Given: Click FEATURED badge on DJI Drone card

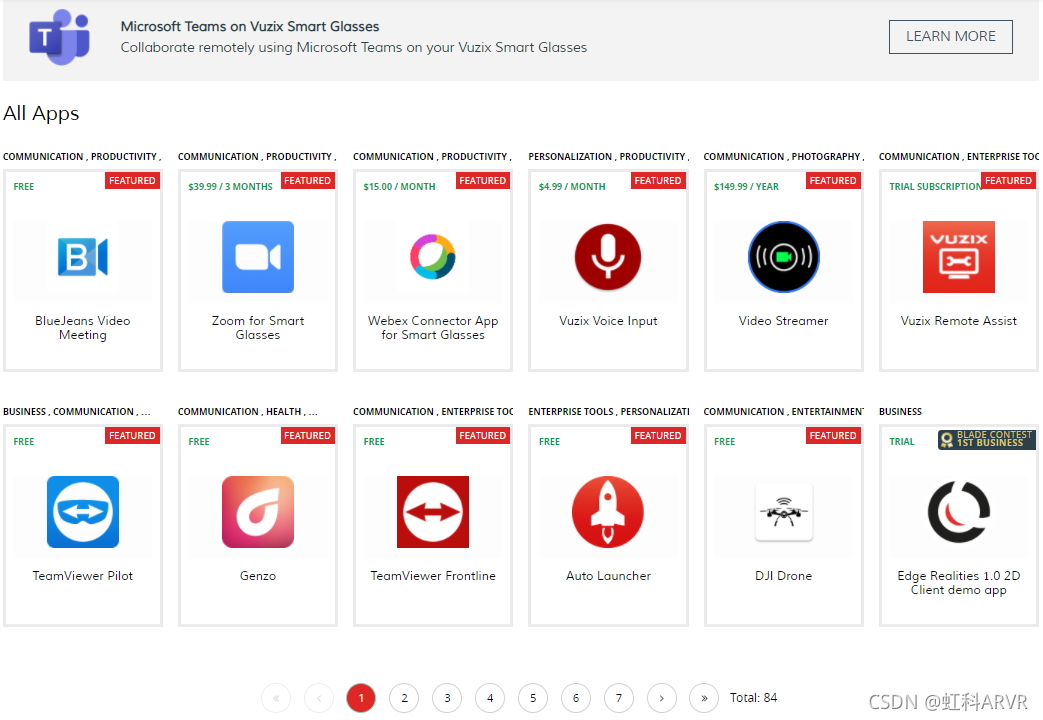Looking at the screenshot, I should [x=833, y=435].
